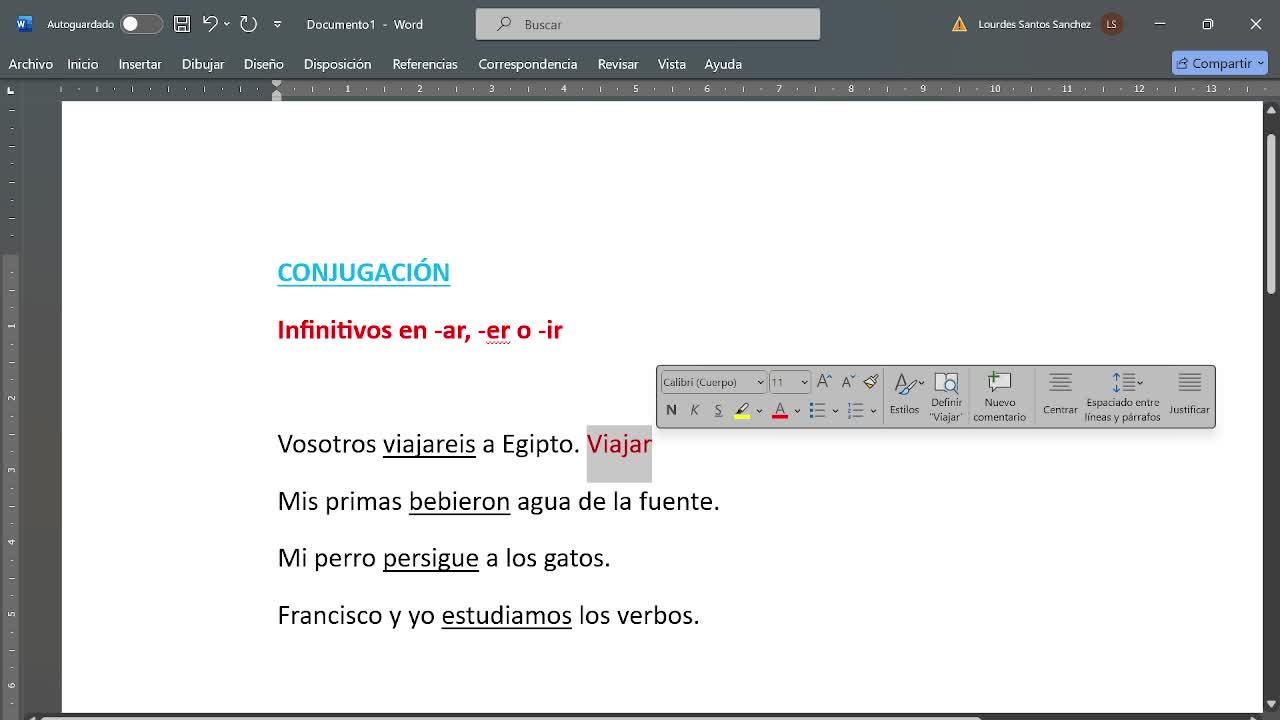This screenshot has height=720, width=1280.
Task: Click the Format Painter brush icon
Action: click(x=871, y=382)
